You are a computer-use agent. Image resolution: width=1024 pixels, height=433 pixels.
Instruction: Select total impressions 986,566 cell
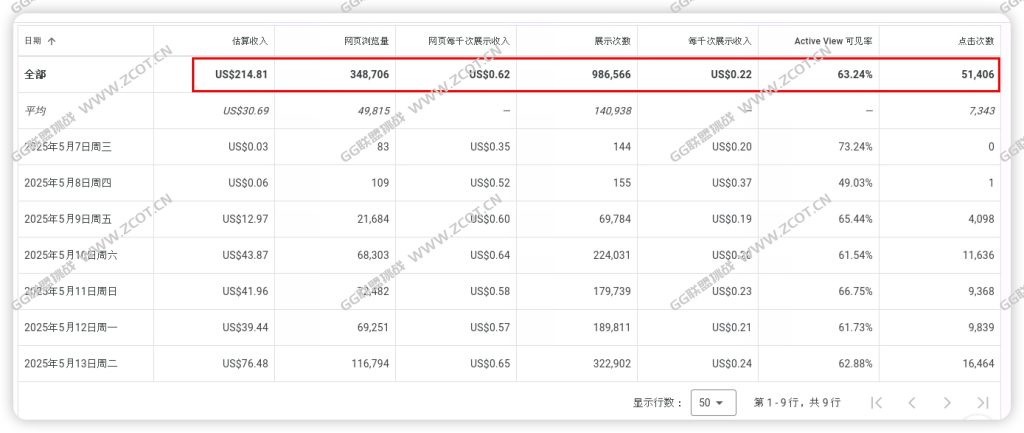tap(609, 74)
